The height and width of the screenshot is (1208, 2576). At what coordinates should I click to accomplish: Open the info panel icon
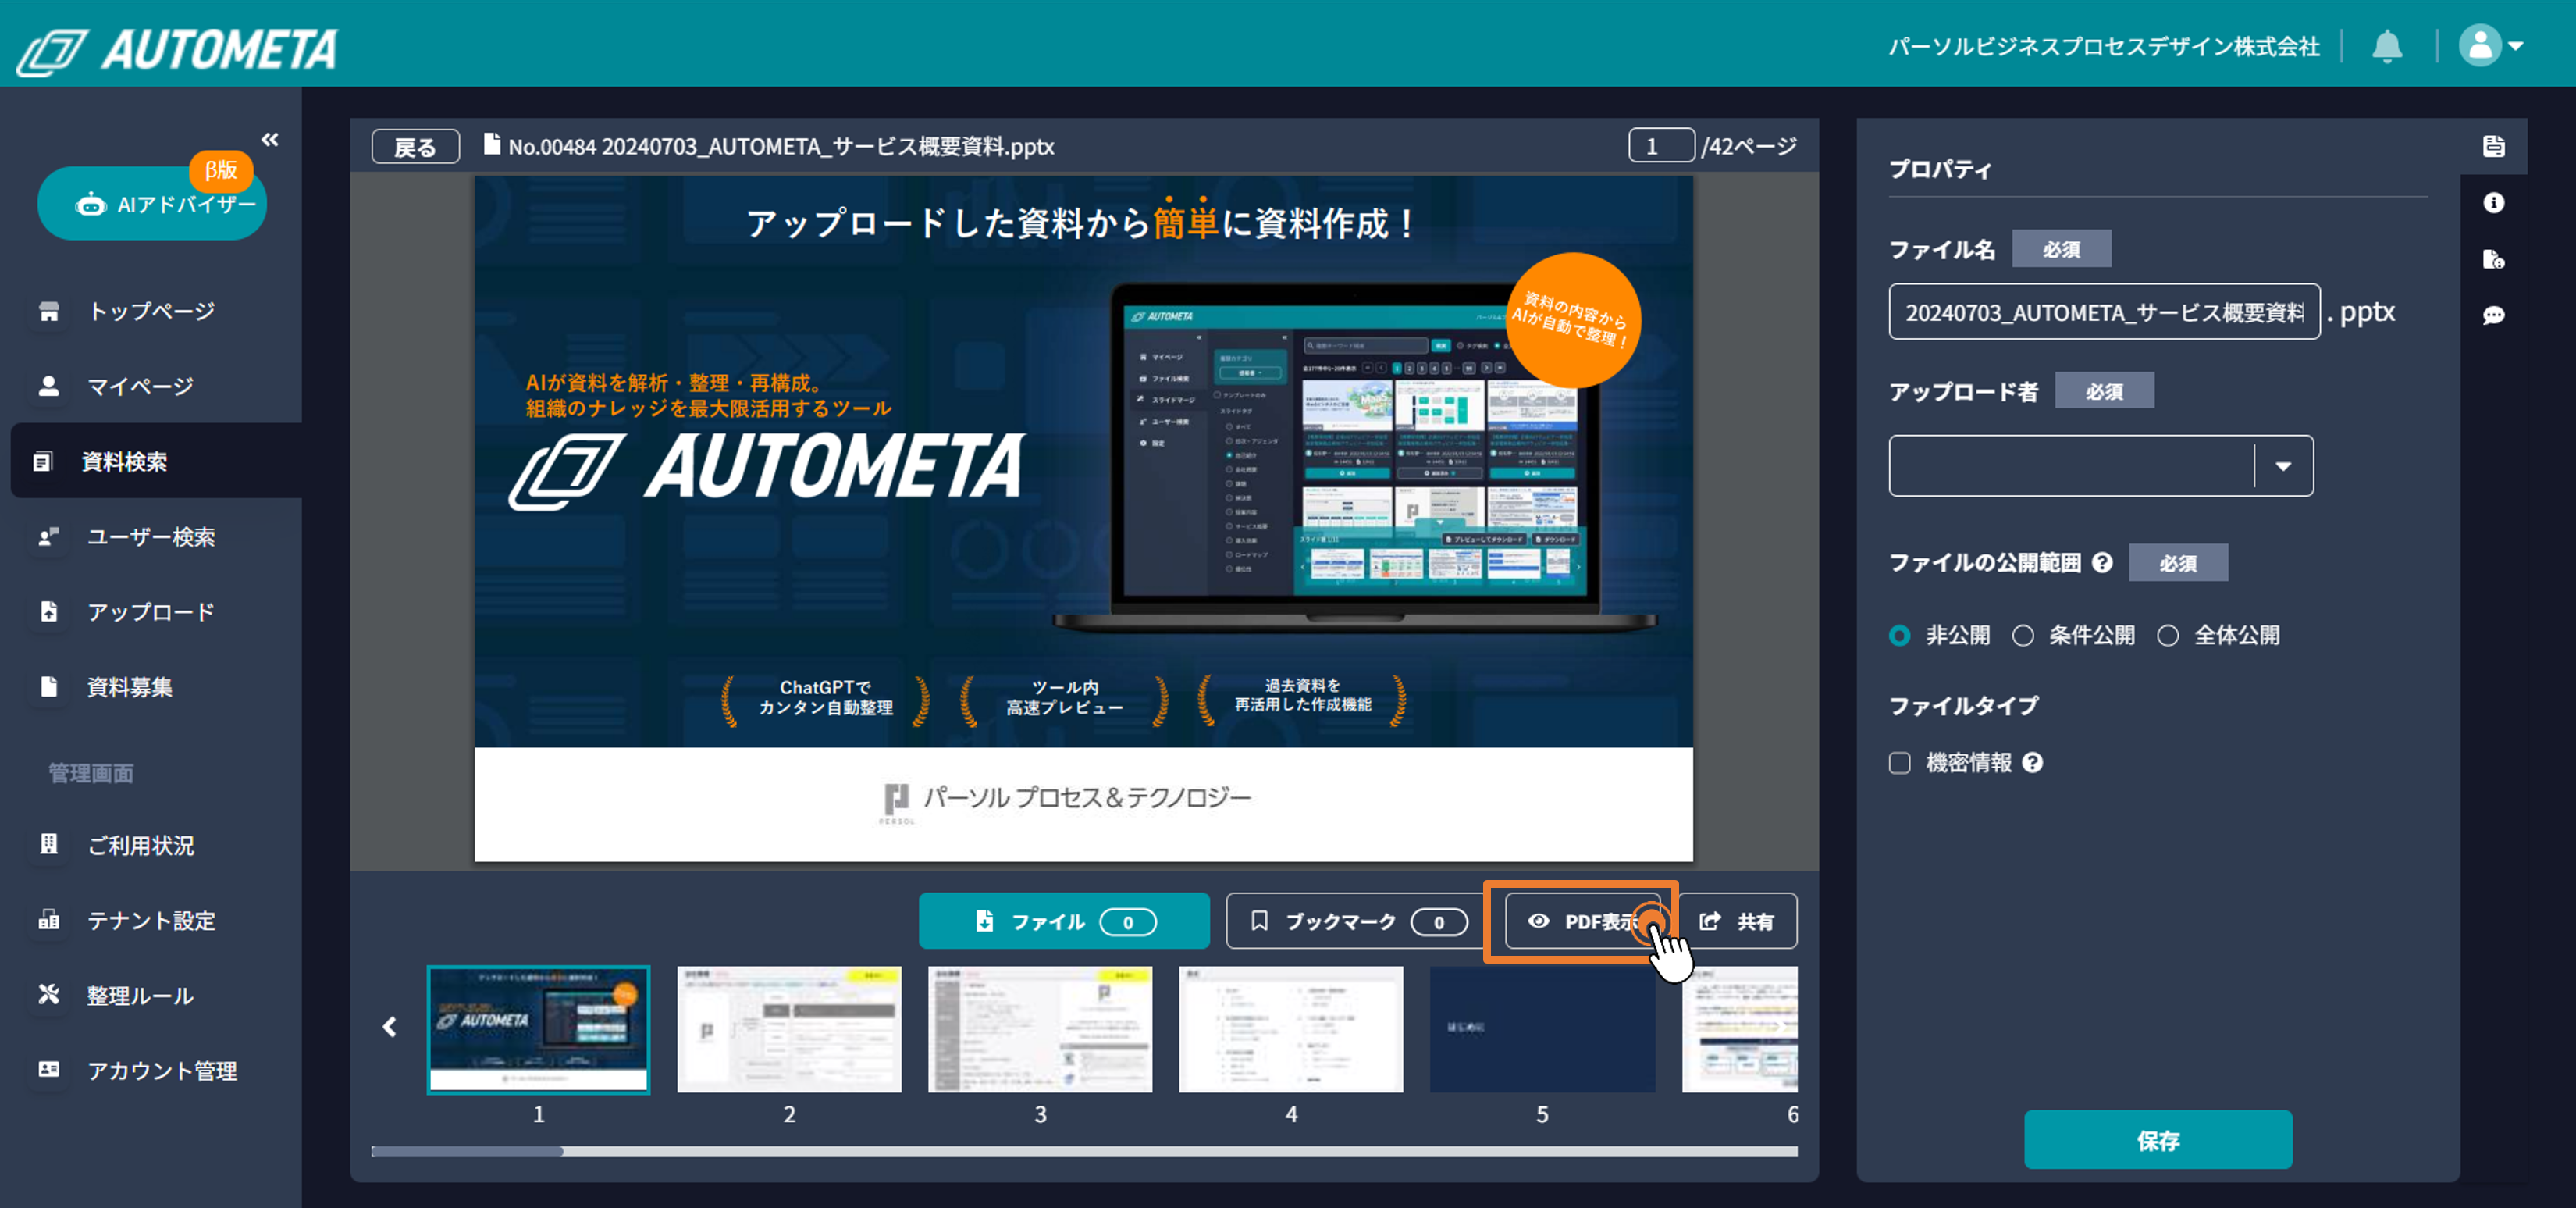pos(2493,203)
